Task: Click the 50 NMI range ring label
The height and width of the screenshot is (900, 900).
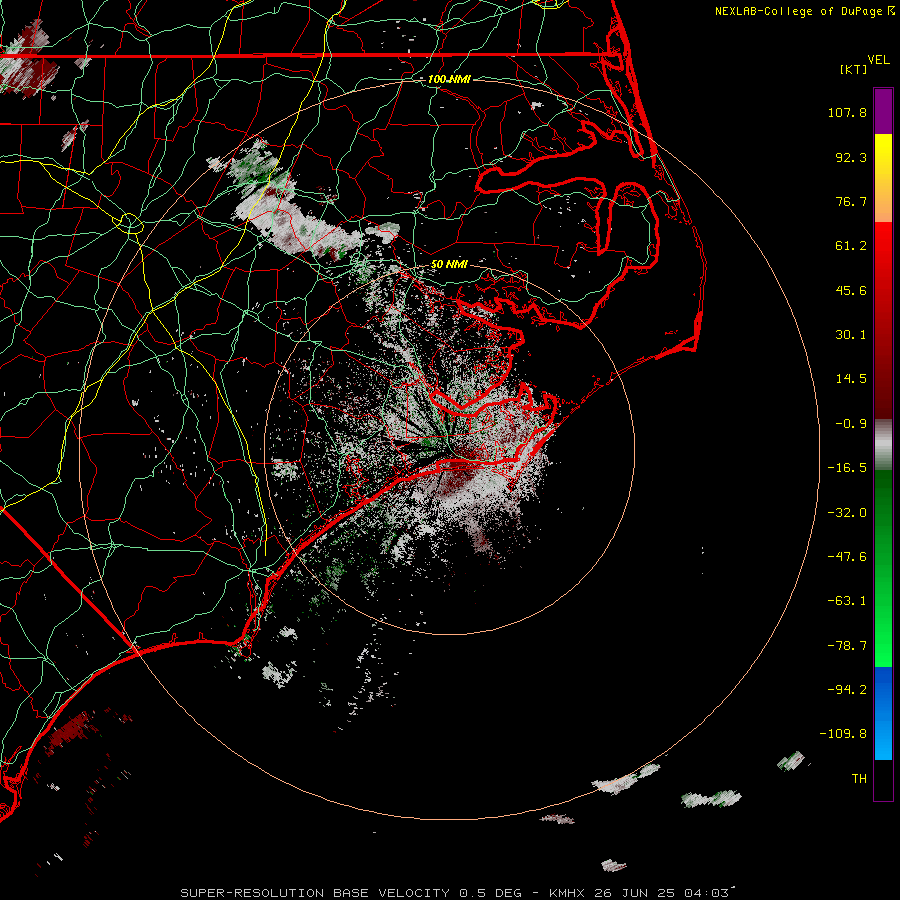Action: point(449,265)
